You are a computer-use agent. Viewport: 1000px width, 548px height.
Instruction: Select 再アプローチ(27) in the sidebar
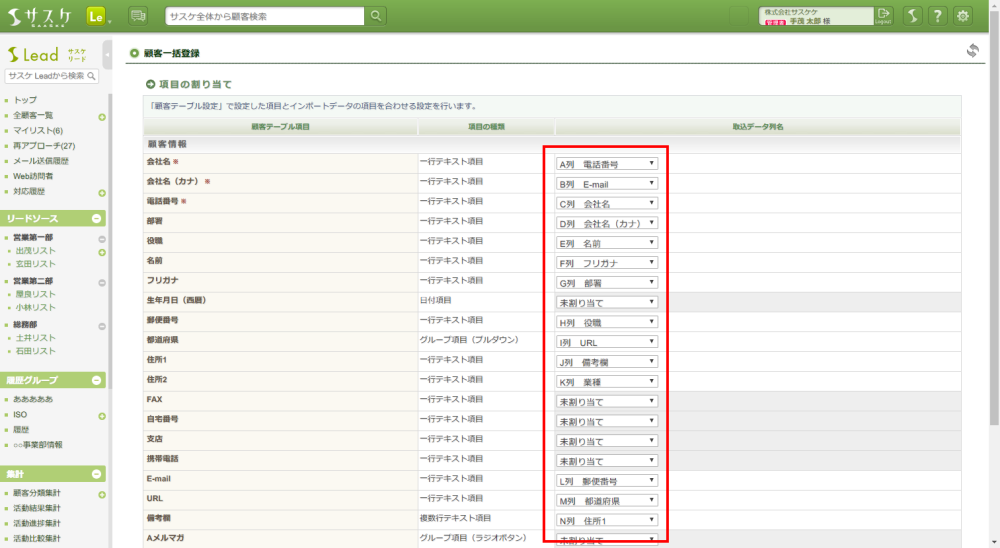[x=44, y=146]
